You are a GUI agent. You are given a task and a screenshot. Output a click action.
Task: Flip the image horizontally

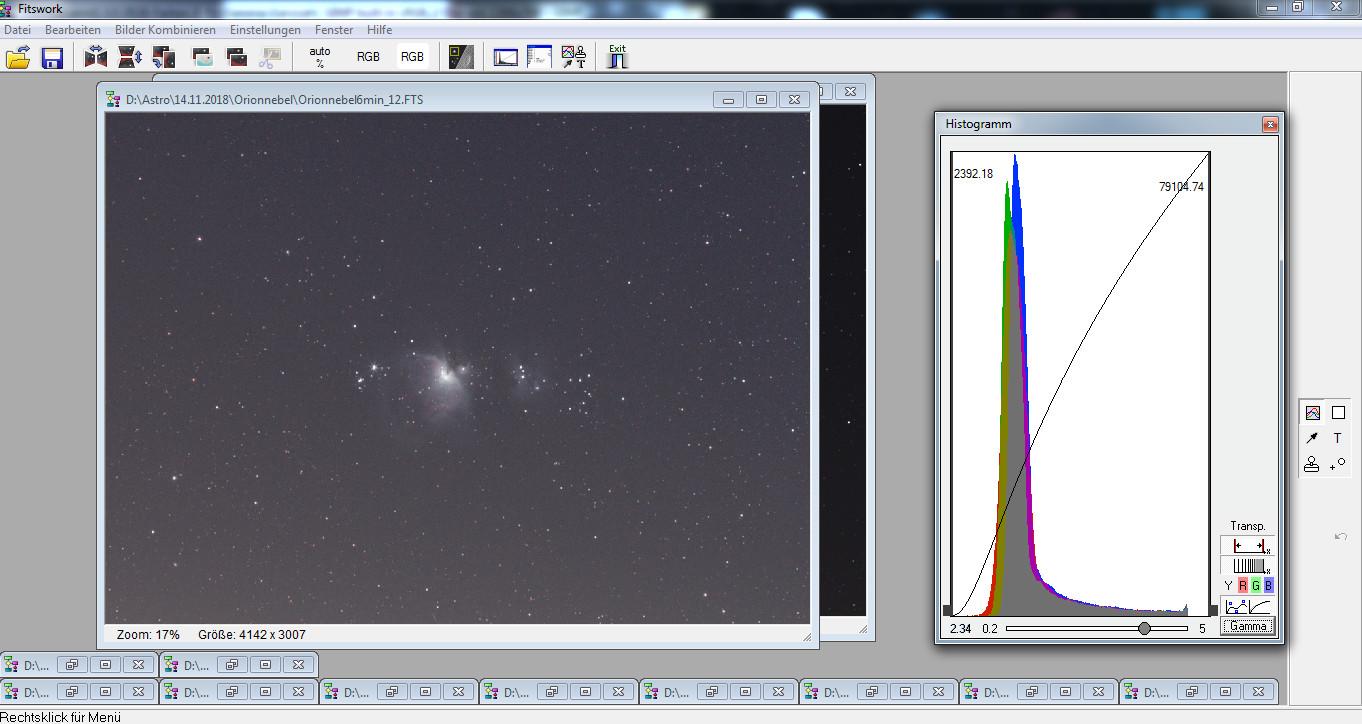click(x=96, y=57)
